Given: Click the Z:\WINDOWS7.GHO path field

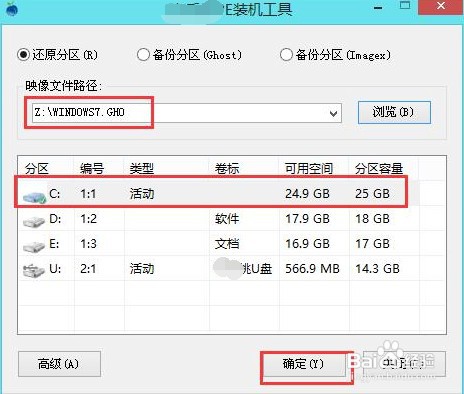Looking at the screenshot, I should click(187, 113).
